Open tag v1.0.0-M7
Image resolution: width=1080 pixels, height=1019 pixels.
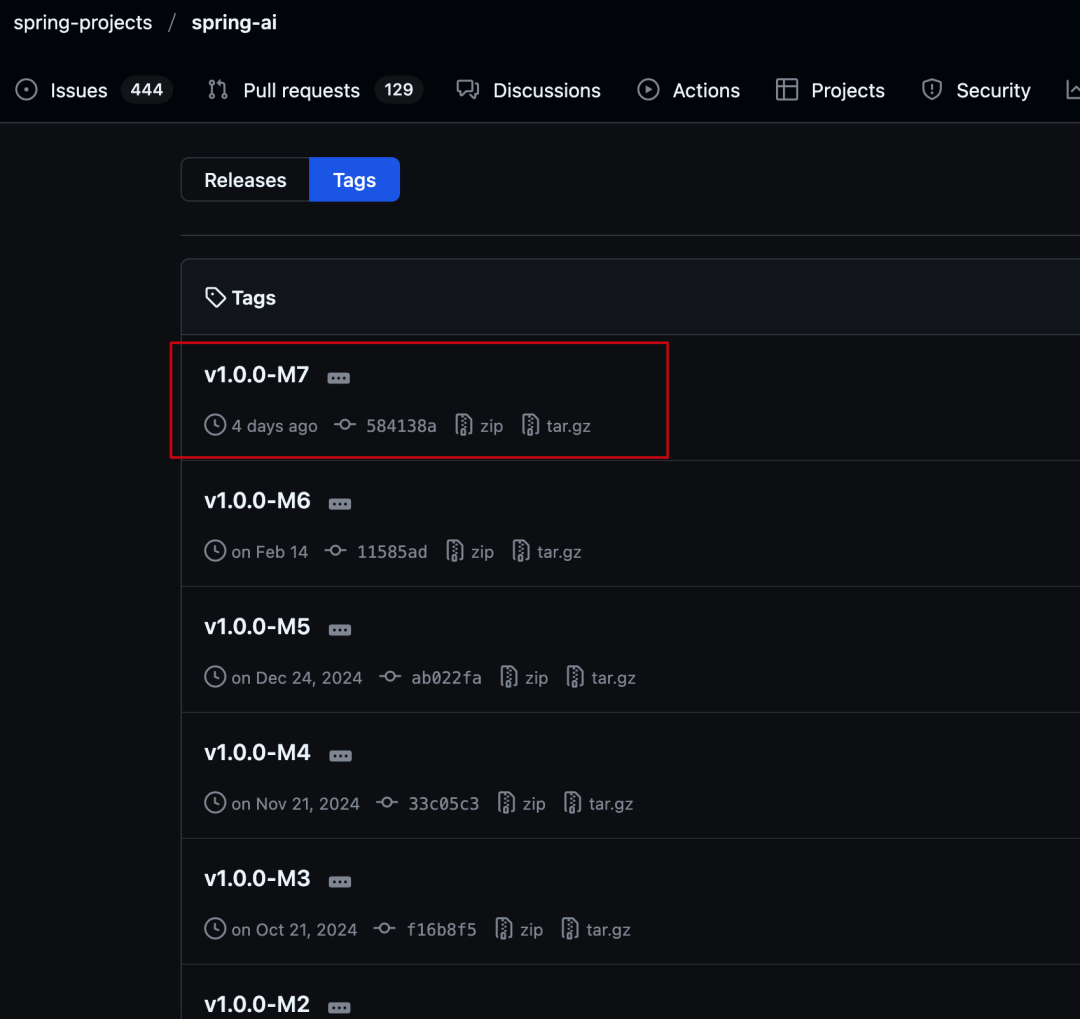[257, 375]
